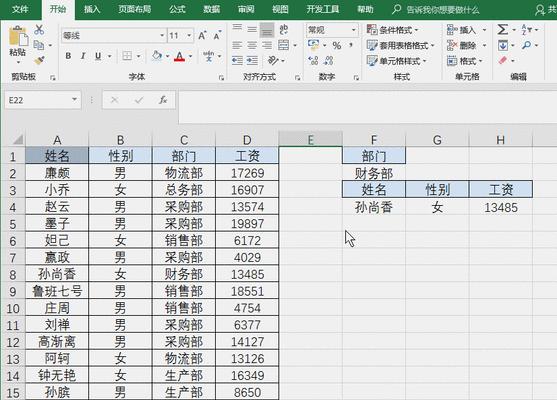Click the accounting number format icon
This screenshot has height=400, width=557.
pyautogui.click(x=314, y=45)
